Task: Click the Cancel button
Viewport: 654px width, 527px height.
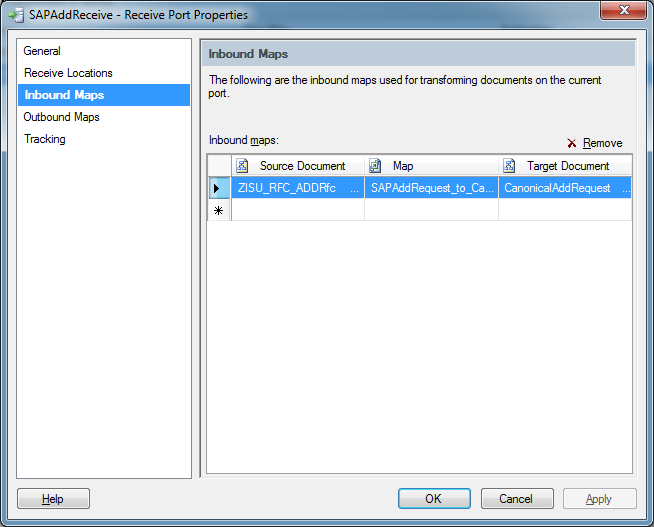Action: pyautogui.click(x=517, y=499)
